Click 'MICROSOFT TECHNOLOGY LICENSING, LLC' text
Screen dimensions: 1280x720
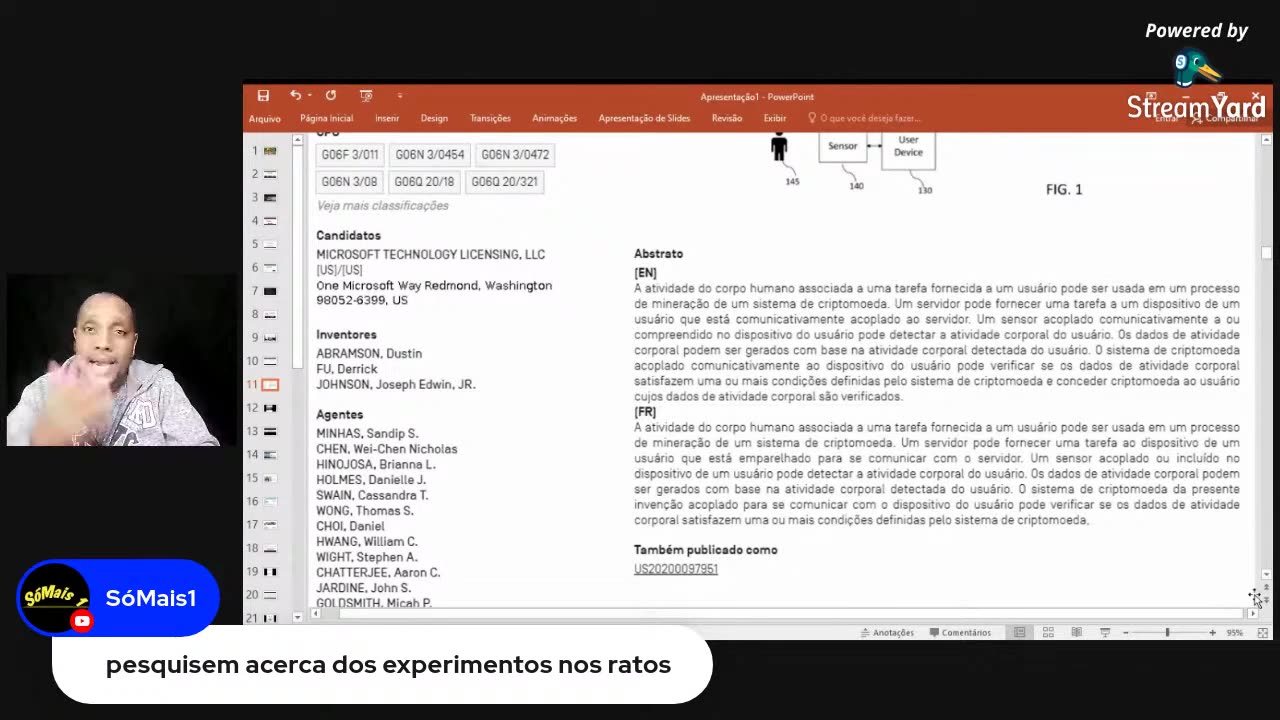point(431,255)
